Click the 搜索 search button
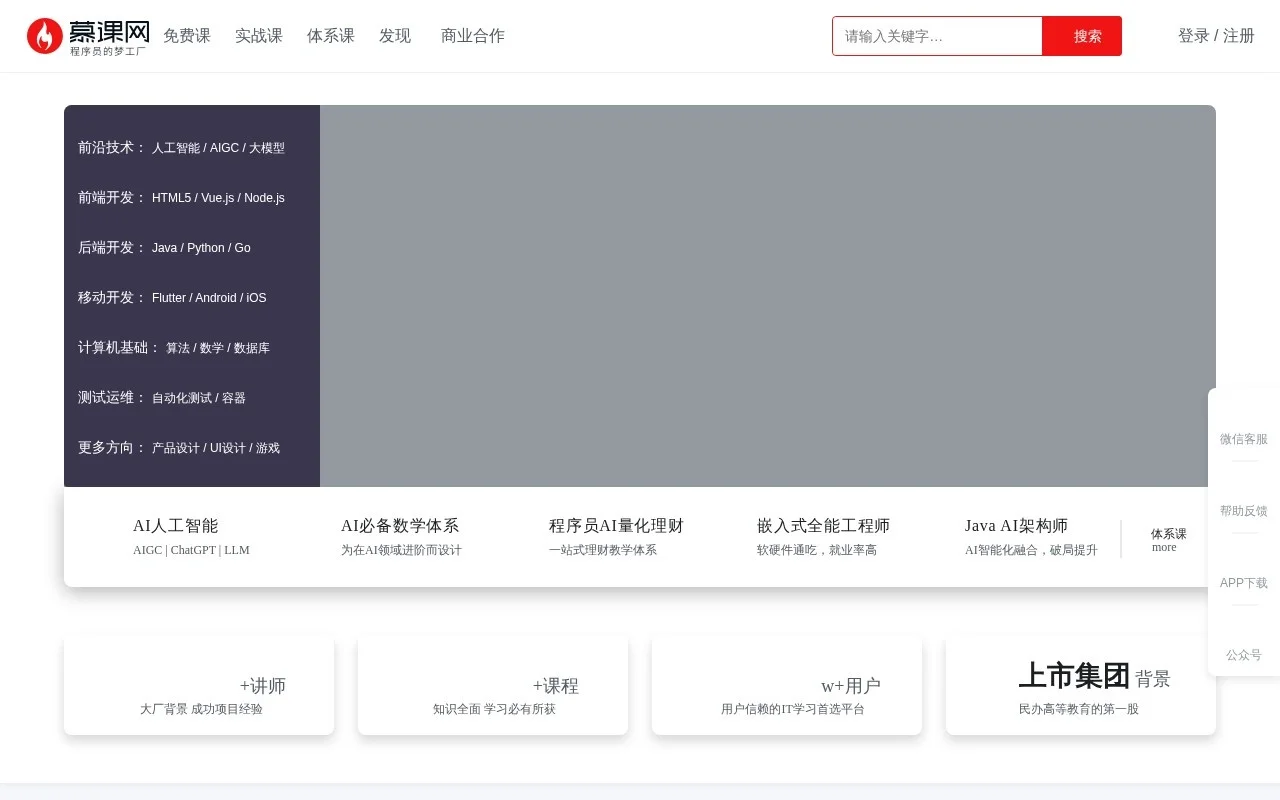This screenshot has width=1280, height=800. coord(1086,36)
